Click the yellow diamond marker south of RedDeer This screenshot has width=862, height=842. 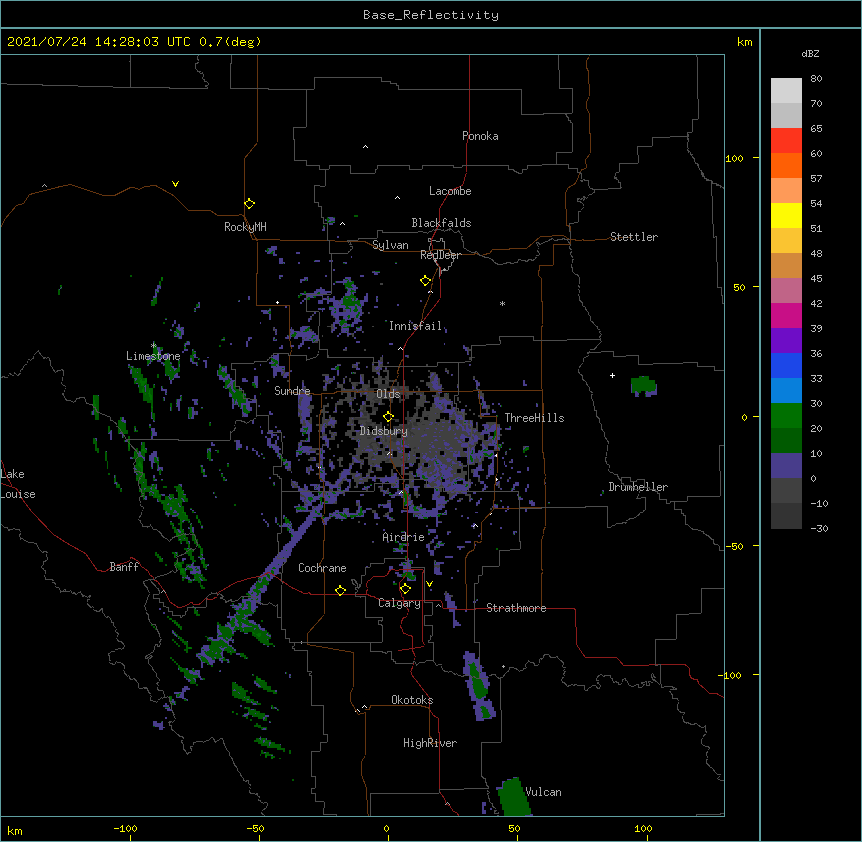pyautogui.click(x=426, y=281)
